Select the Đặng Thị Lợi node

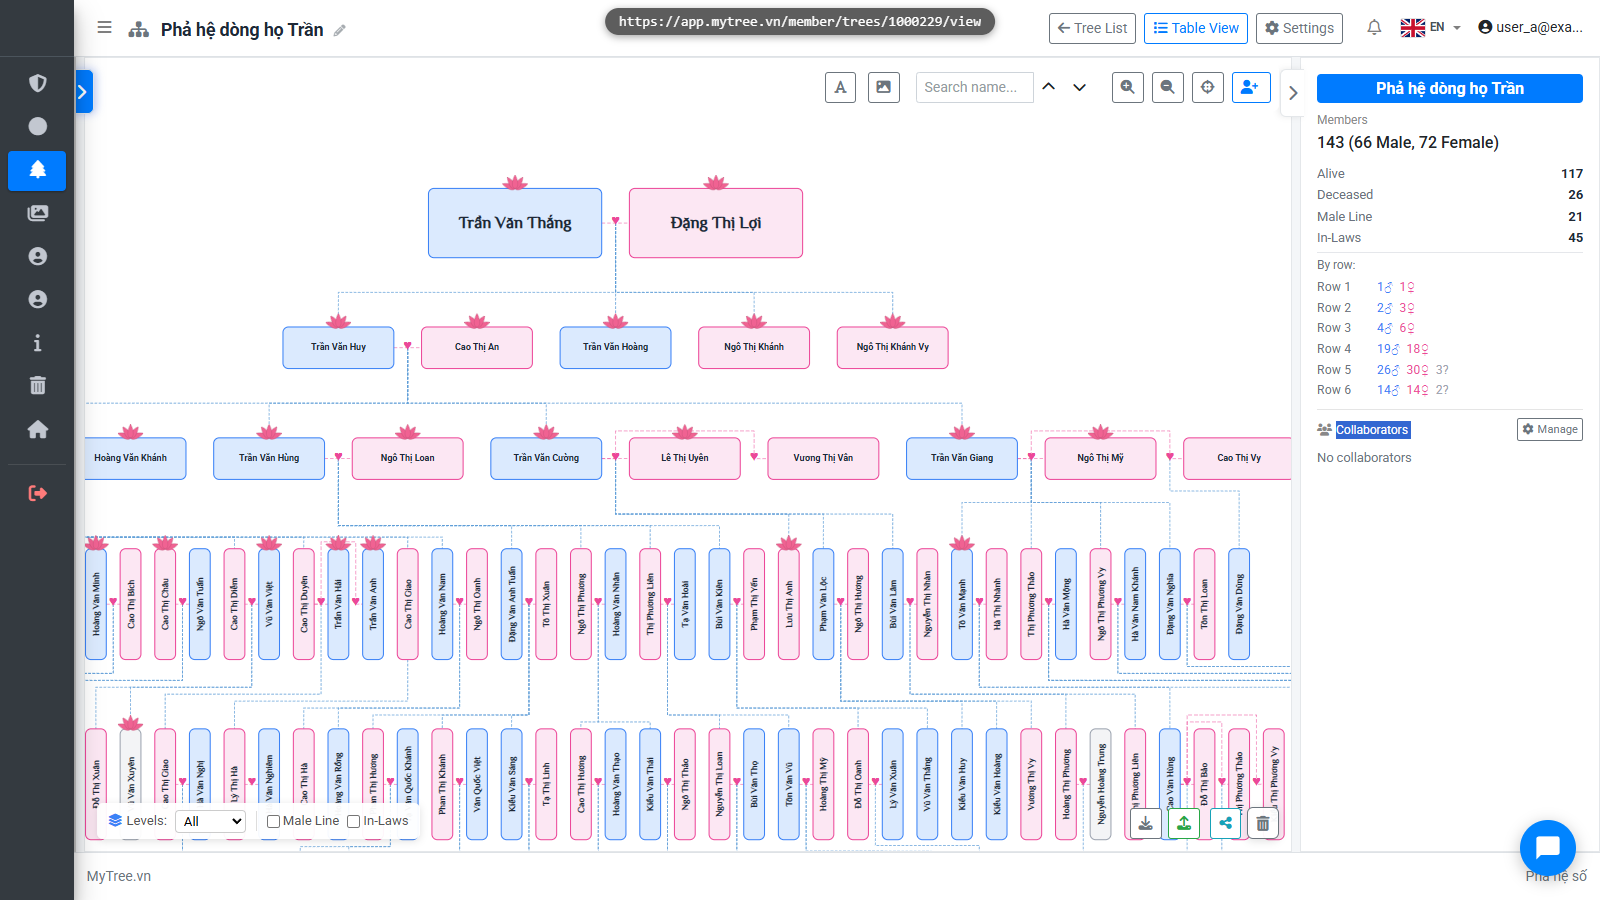click(x=716, y=223)
